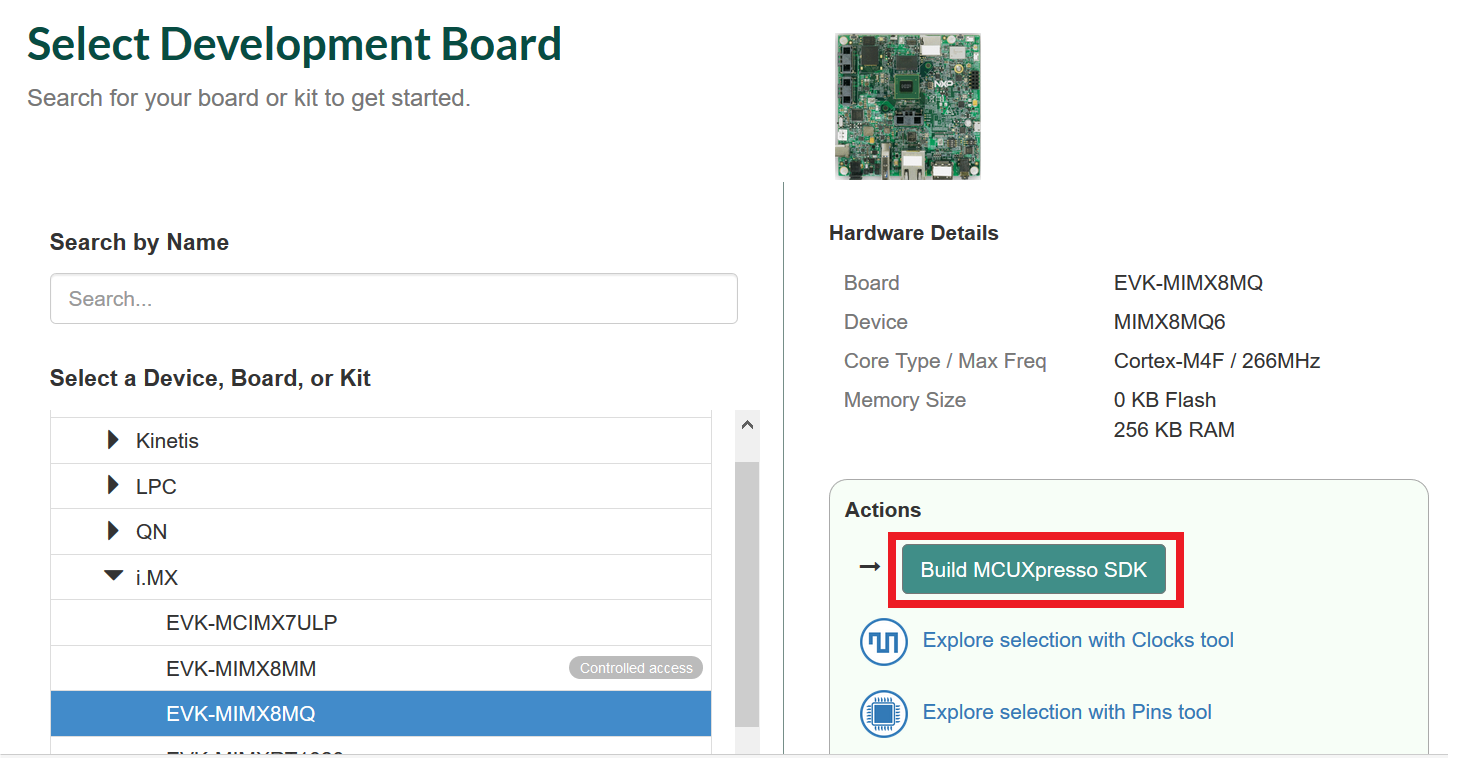Expand the Kinetis tree node triangle

tap(113, 440)
